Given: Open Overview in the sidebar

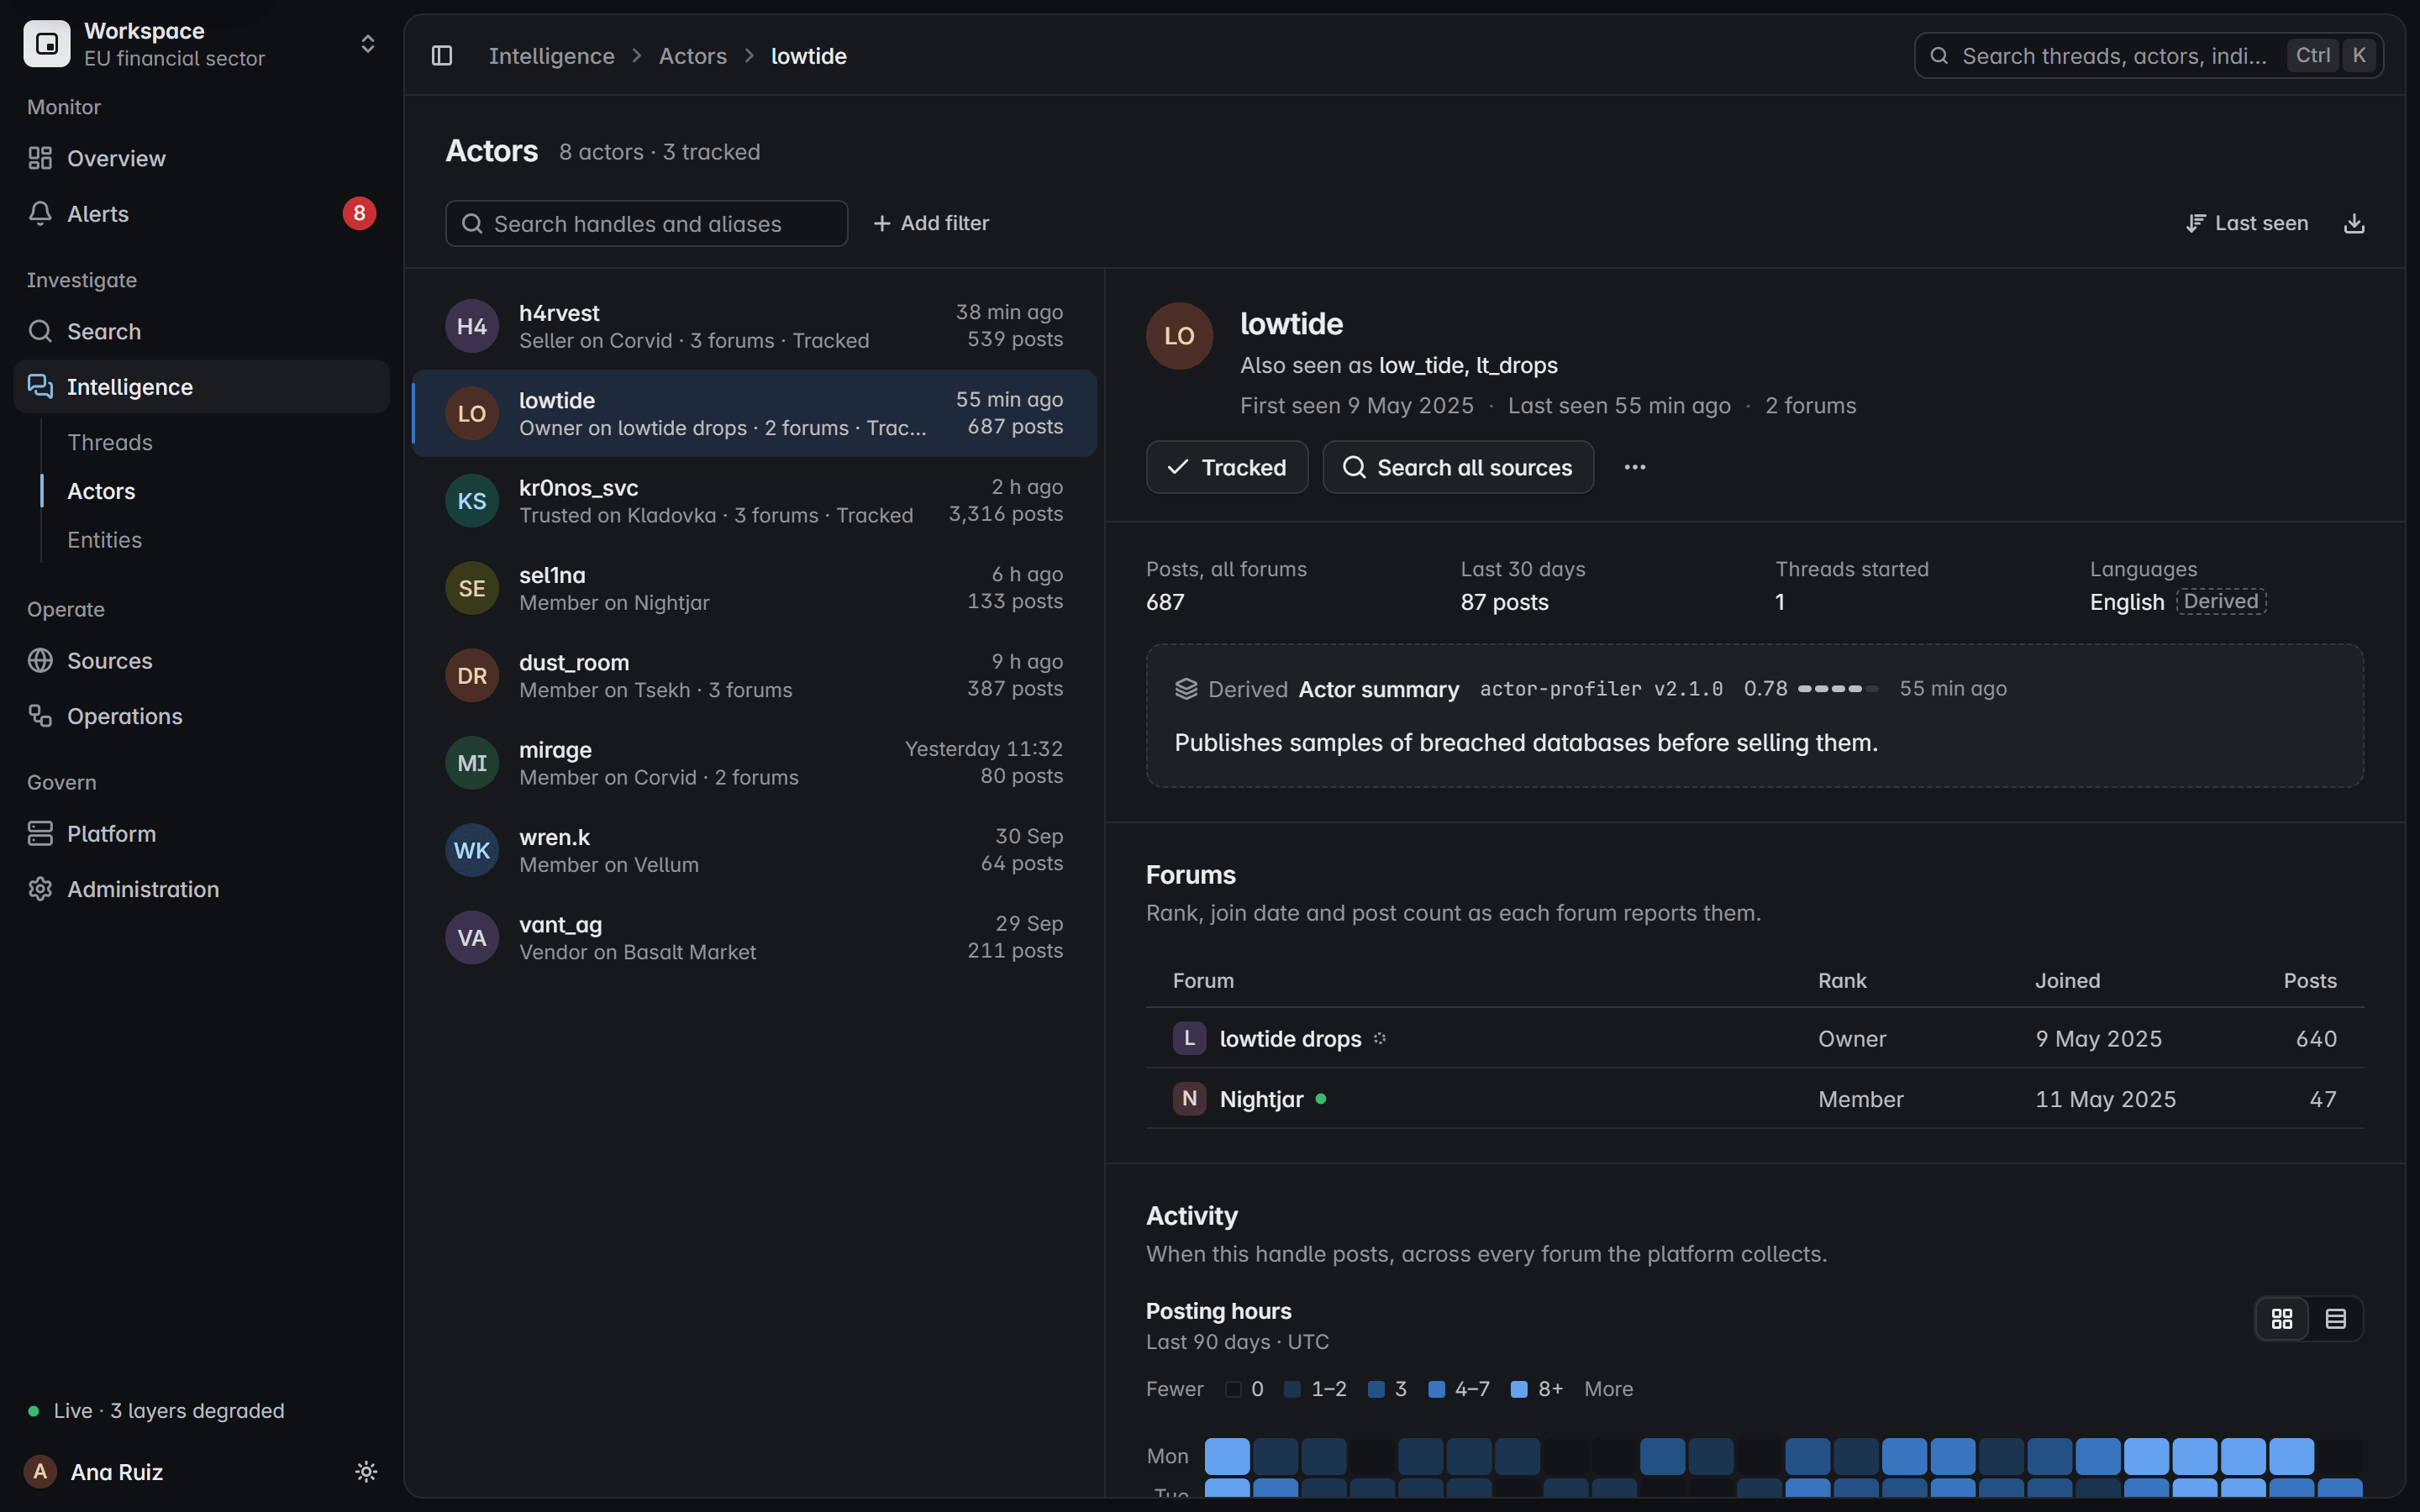Looking at the screenshot, I should tap(201, 158).
